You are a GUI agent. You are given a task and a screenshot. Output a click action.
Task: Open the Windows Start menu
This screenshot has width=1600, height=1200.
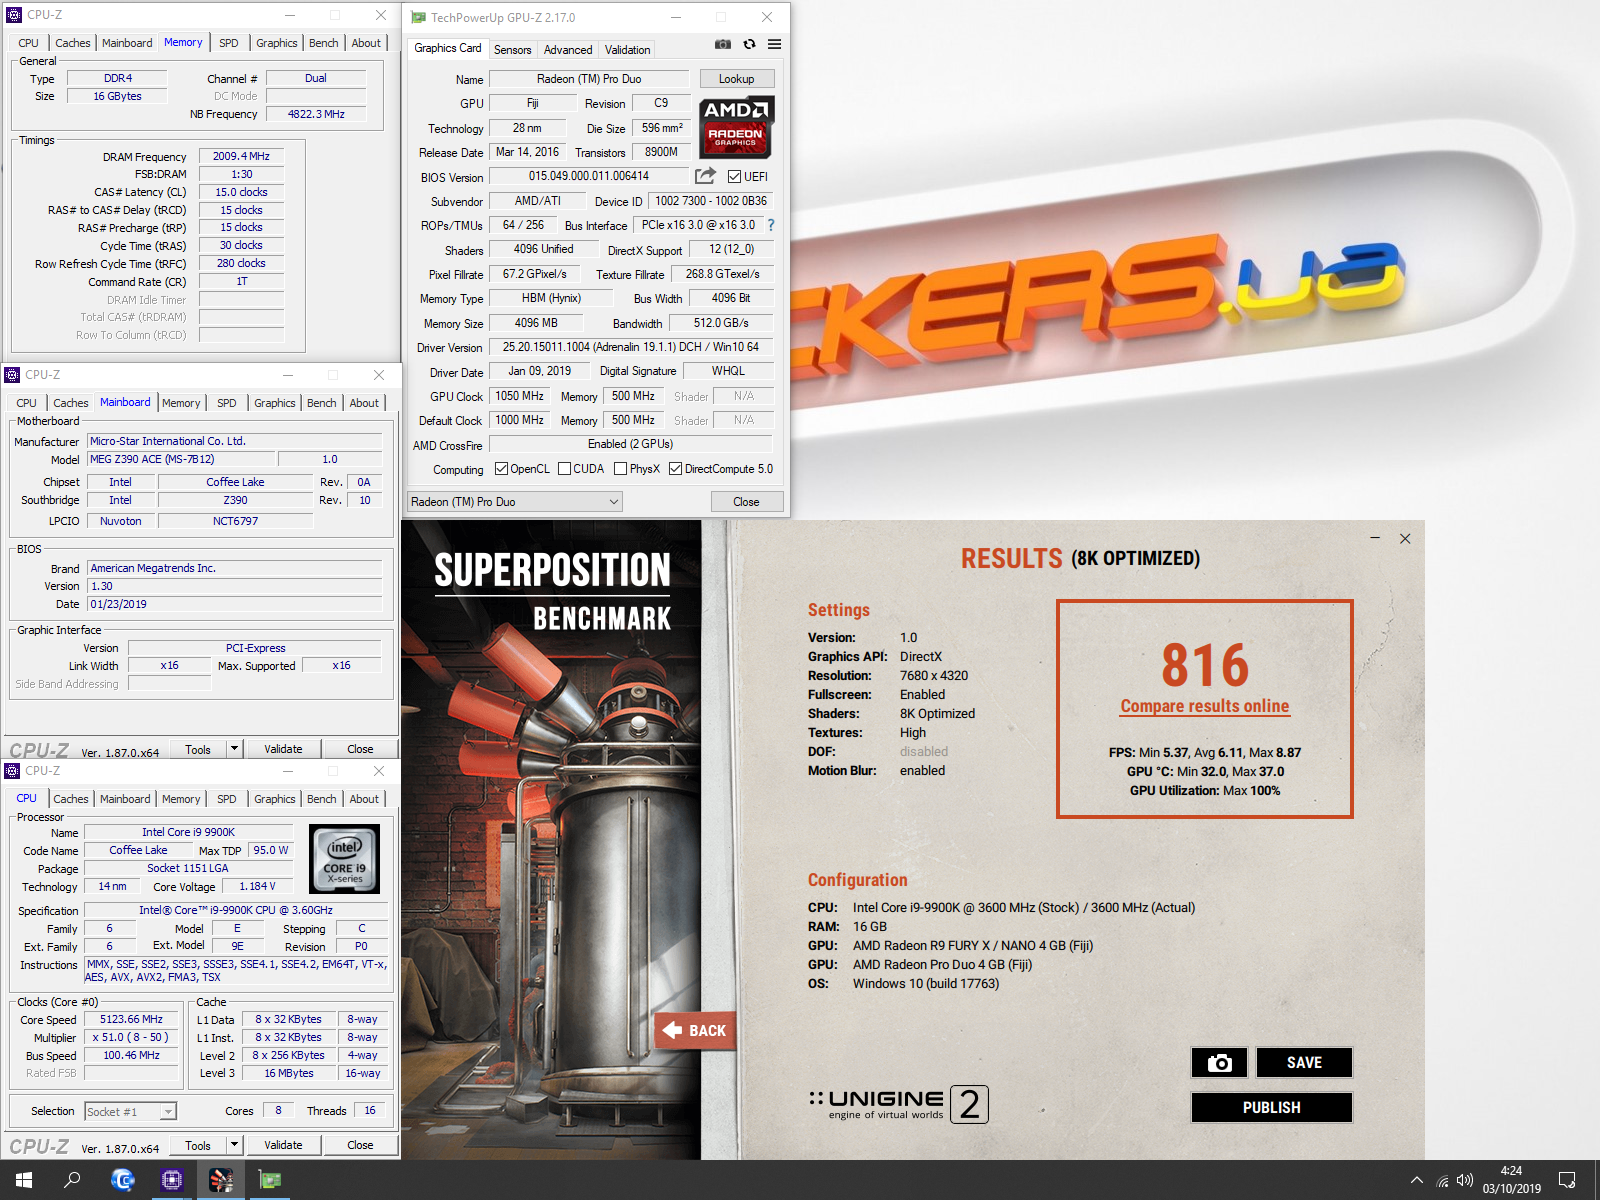coord(24,1180)
